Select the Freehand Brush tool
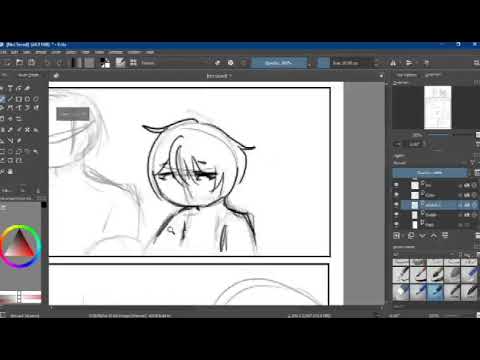Screen dimensions: 480x360 click(x=2, y=99)
